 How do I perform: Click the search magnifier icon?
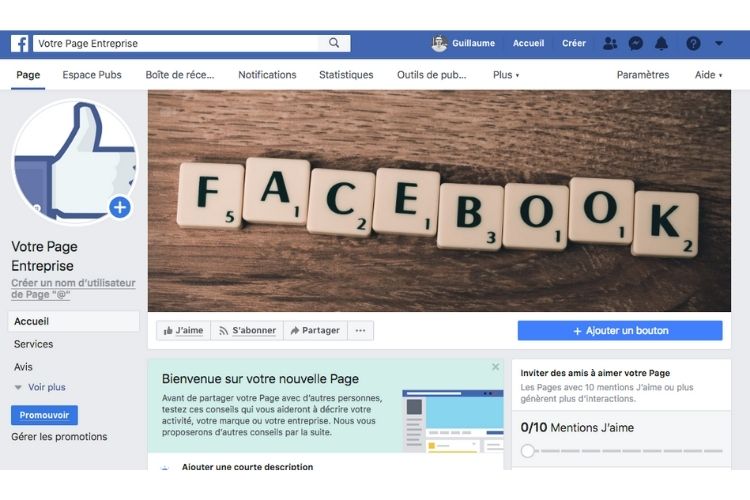[x=334, y=43]
